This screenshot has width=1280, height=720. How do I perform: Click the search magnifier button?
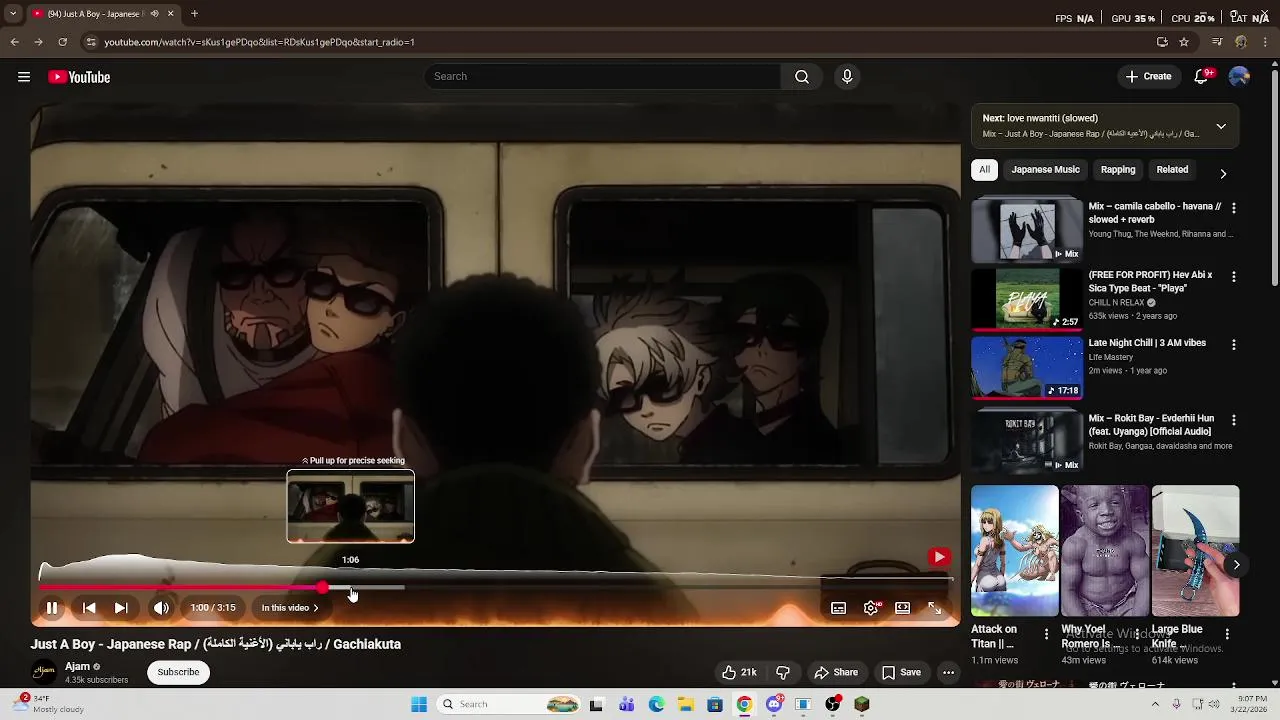tap(802, 77)
